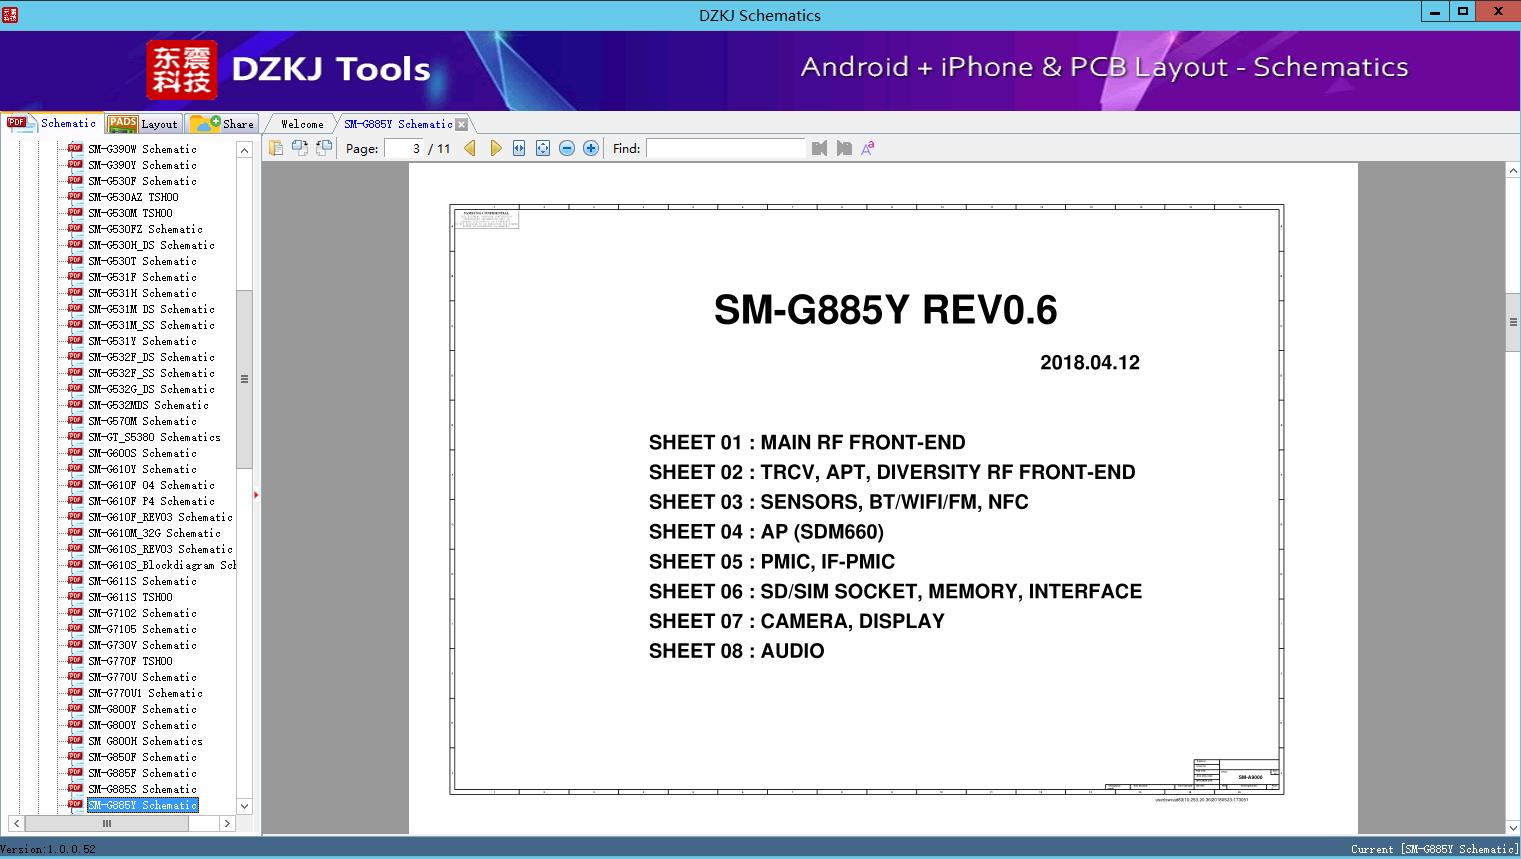
Task: Toggle match case search option icon
Action: [868, 148]
